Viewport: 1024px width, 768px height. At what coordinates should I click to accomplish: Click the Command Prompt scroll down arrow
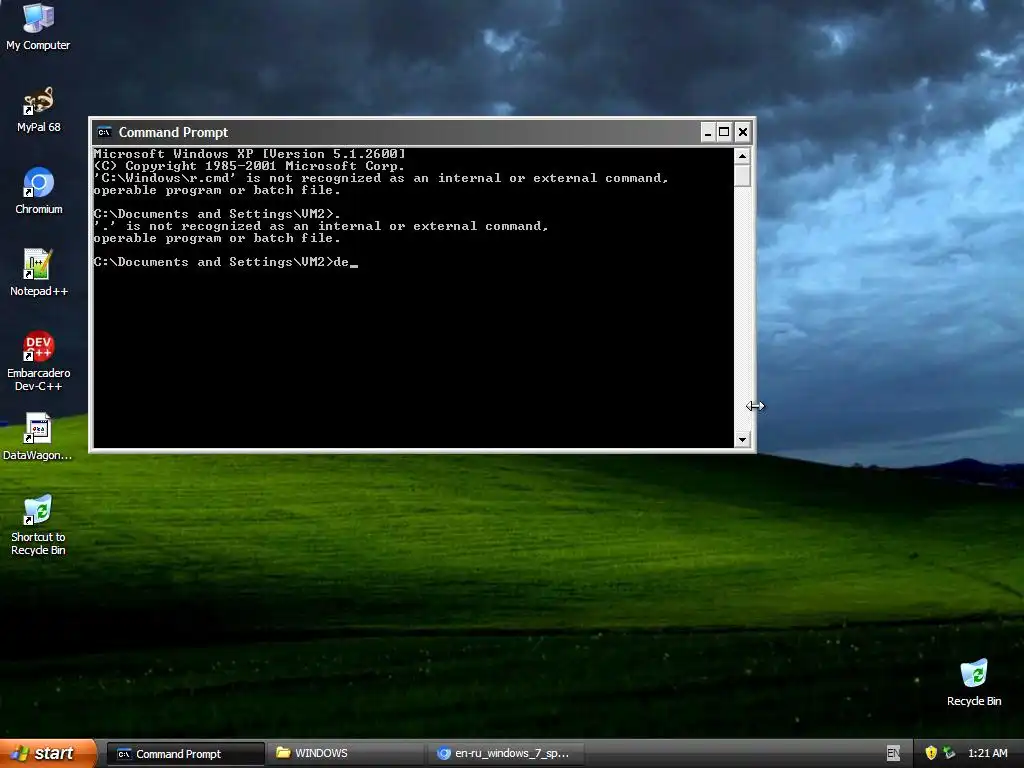click(x=742, y=440)
